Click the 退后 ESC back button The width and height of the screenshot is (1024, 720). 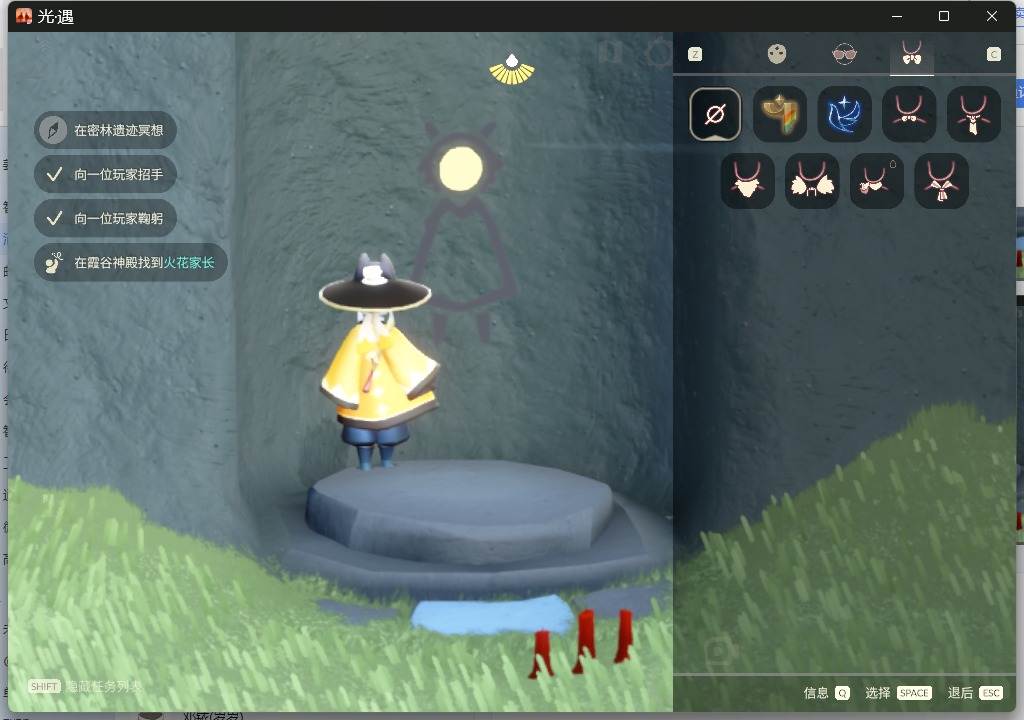pos(975,693)
